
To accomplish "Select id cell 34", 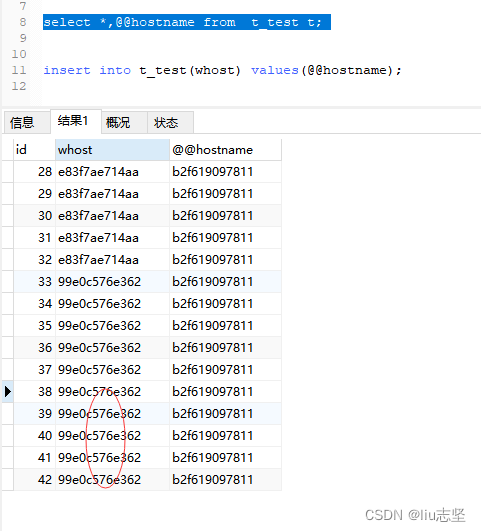I will coord(34,304).
